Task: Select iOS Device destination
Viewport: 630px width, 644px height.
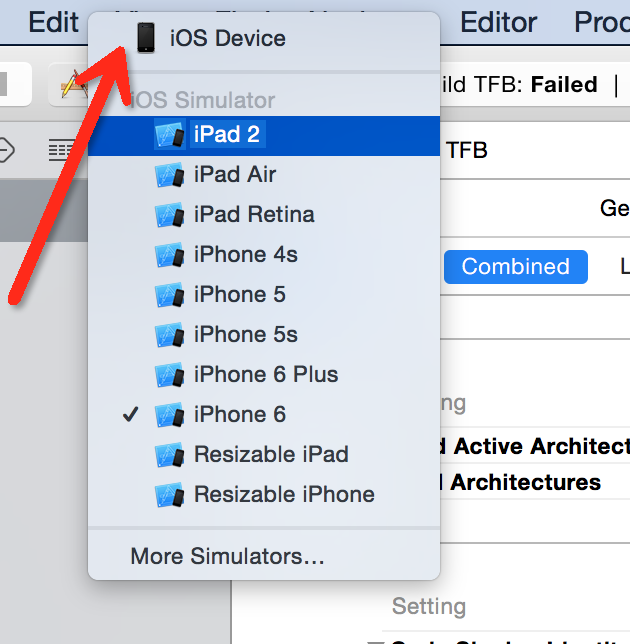Action: (x=264, y=39)
